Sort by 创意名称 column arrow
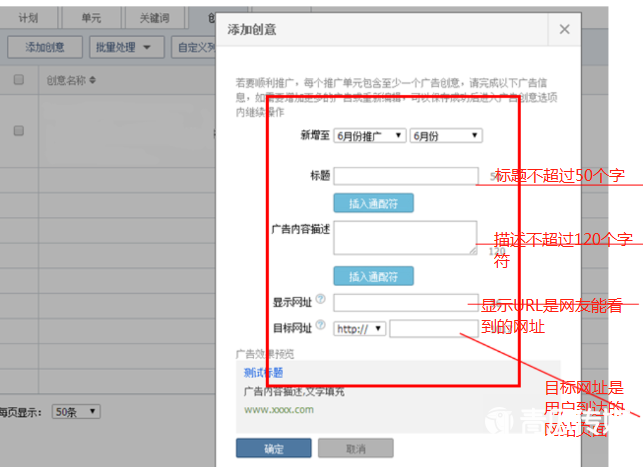The image size is (643, 467). (93, 80)
